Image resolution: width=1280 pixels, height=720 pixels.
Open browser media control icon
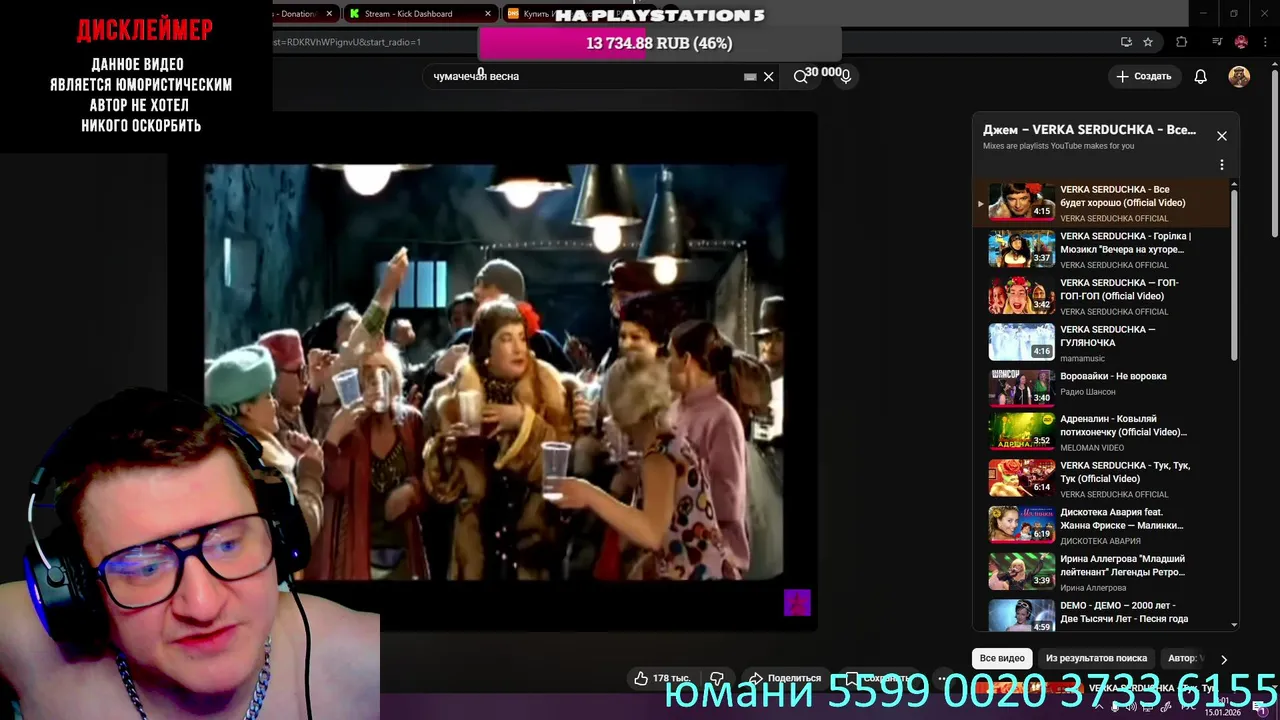(1217, 42)
